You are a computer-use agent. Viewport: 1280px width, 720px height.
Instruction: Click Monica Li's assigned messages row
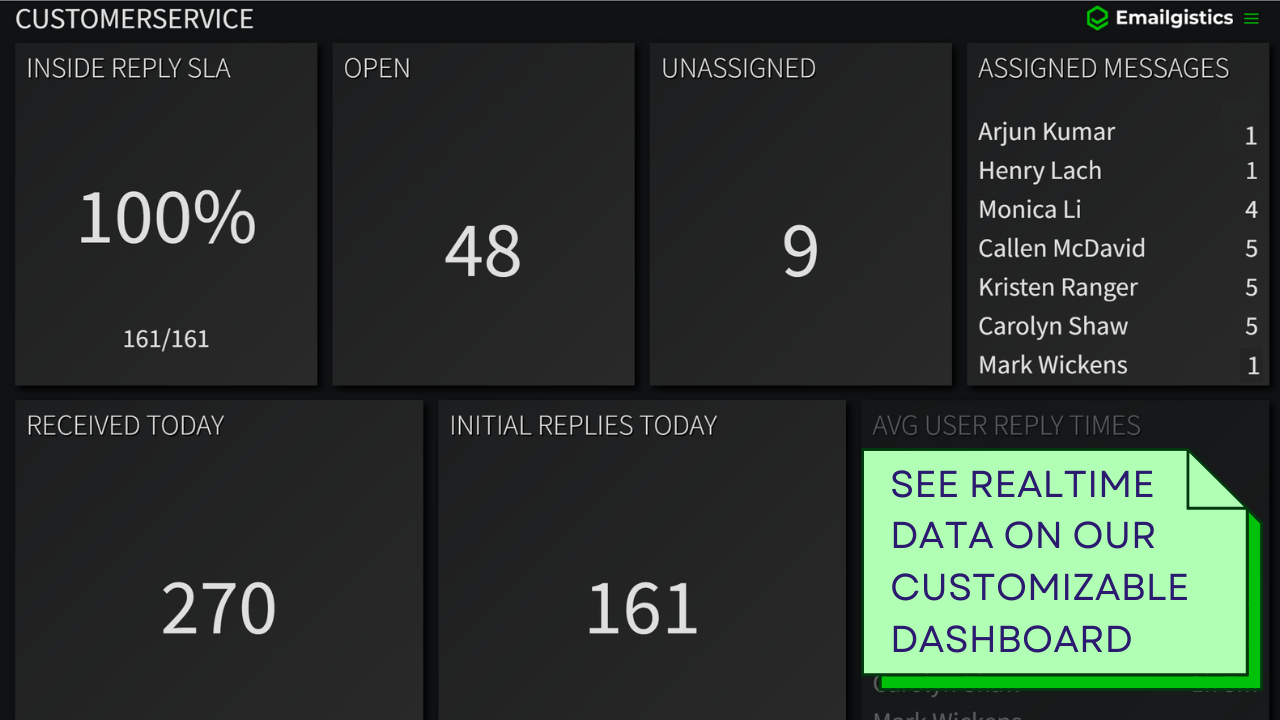1030,210
